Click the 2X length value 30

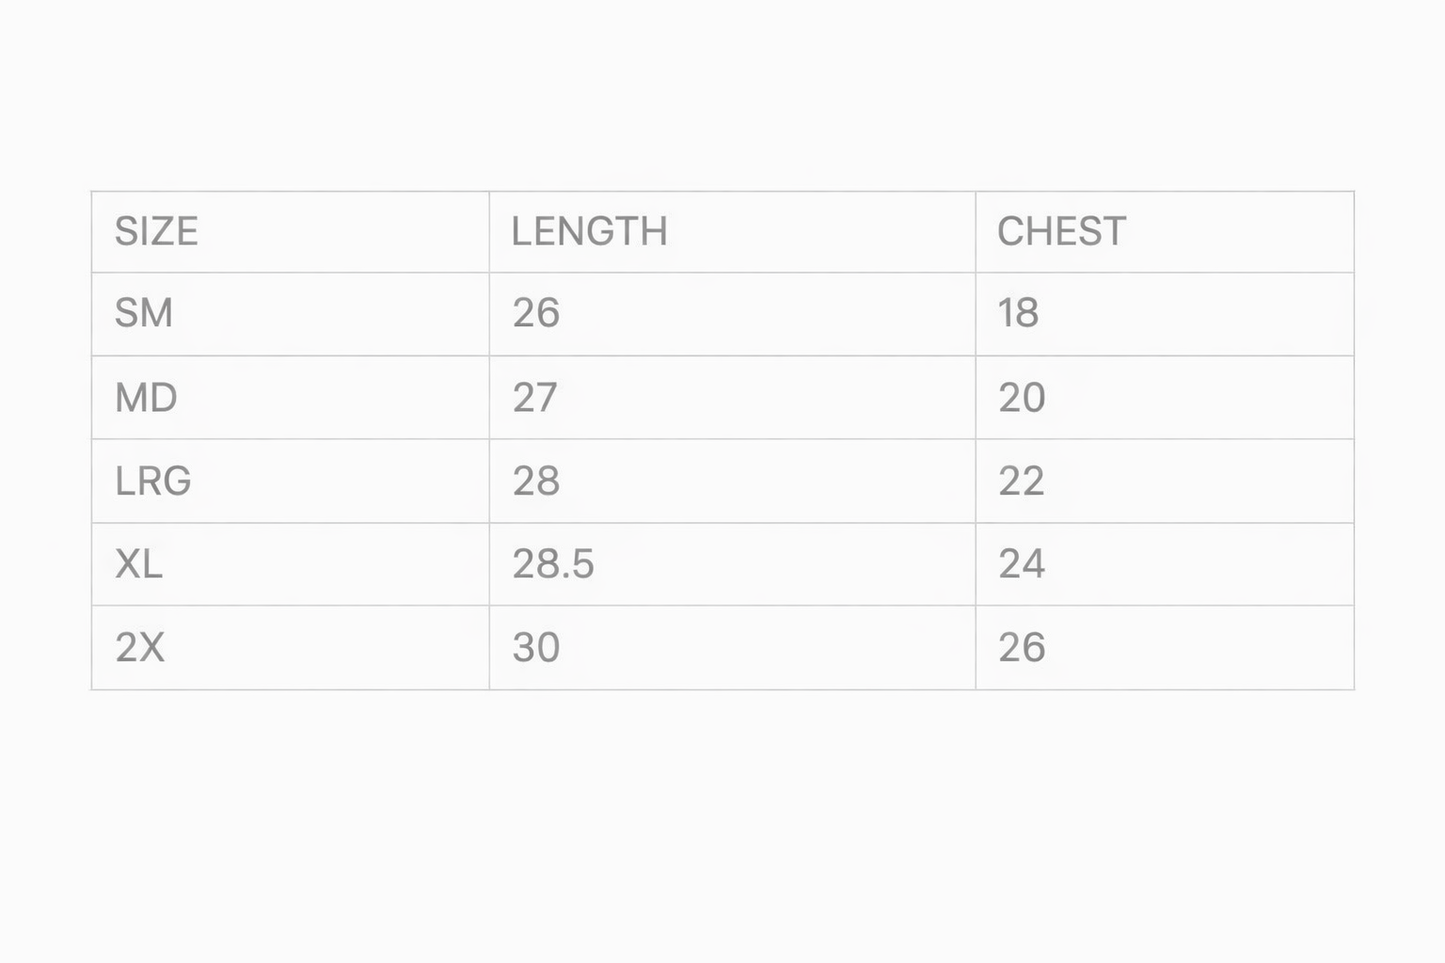(x=536, y=648)
